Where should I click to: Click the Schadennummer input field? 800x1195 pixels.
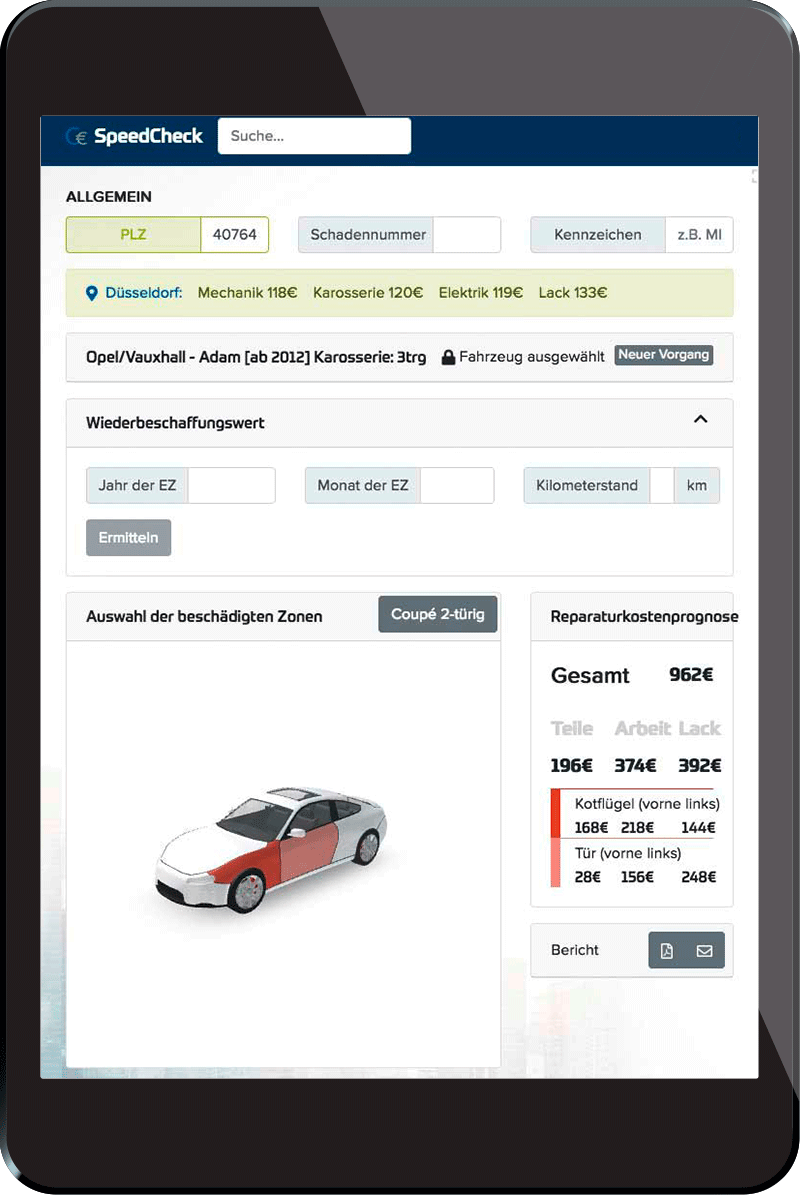[x=466, y=235]
